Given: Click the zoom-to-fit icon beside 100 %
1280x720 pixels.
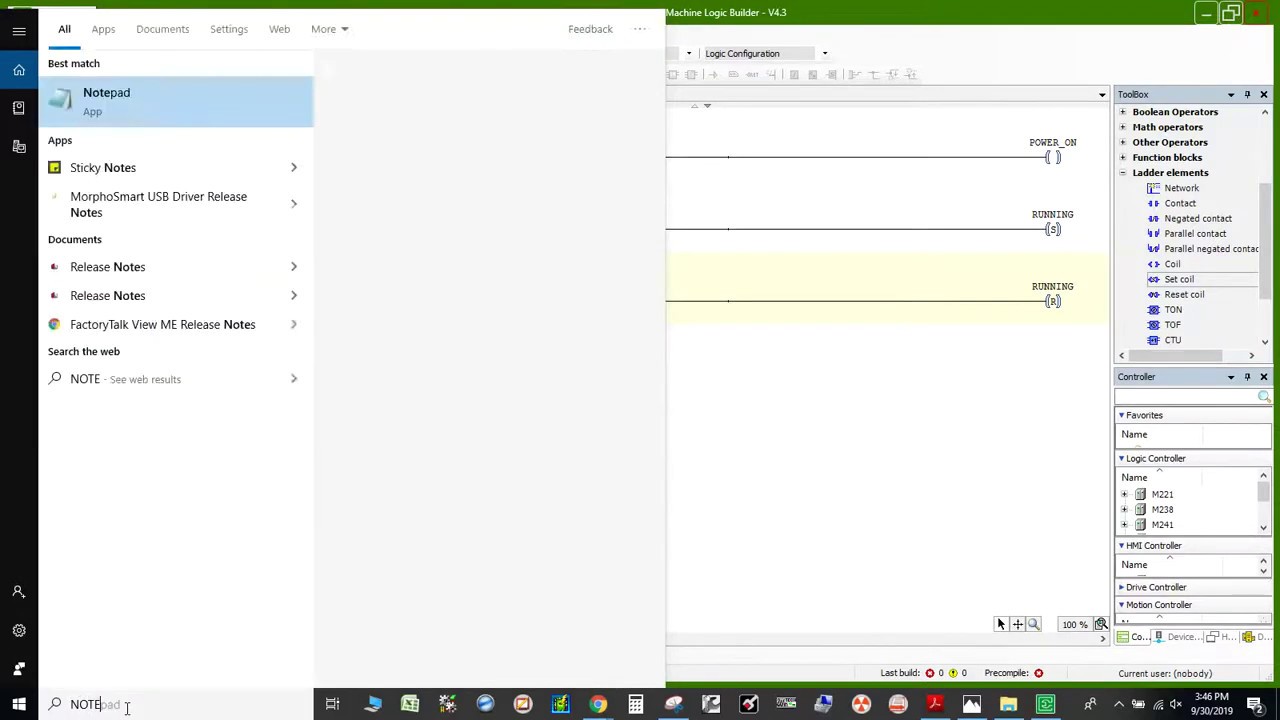Looking at the screenshot, I should 1100,624.
